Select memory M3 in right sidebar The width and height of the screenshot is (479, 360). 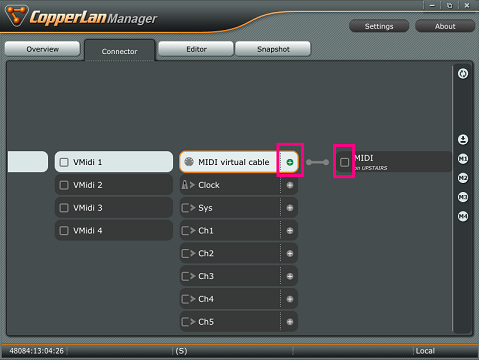[x=463, y=197]
